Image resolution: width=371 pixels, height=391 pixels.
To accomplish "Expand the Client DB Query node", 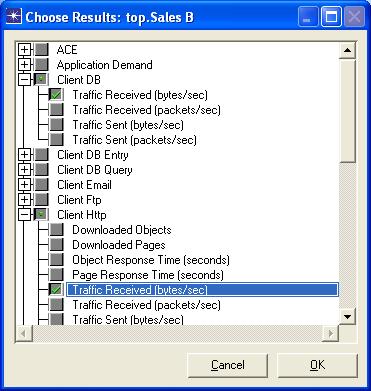I will [24, 170].
